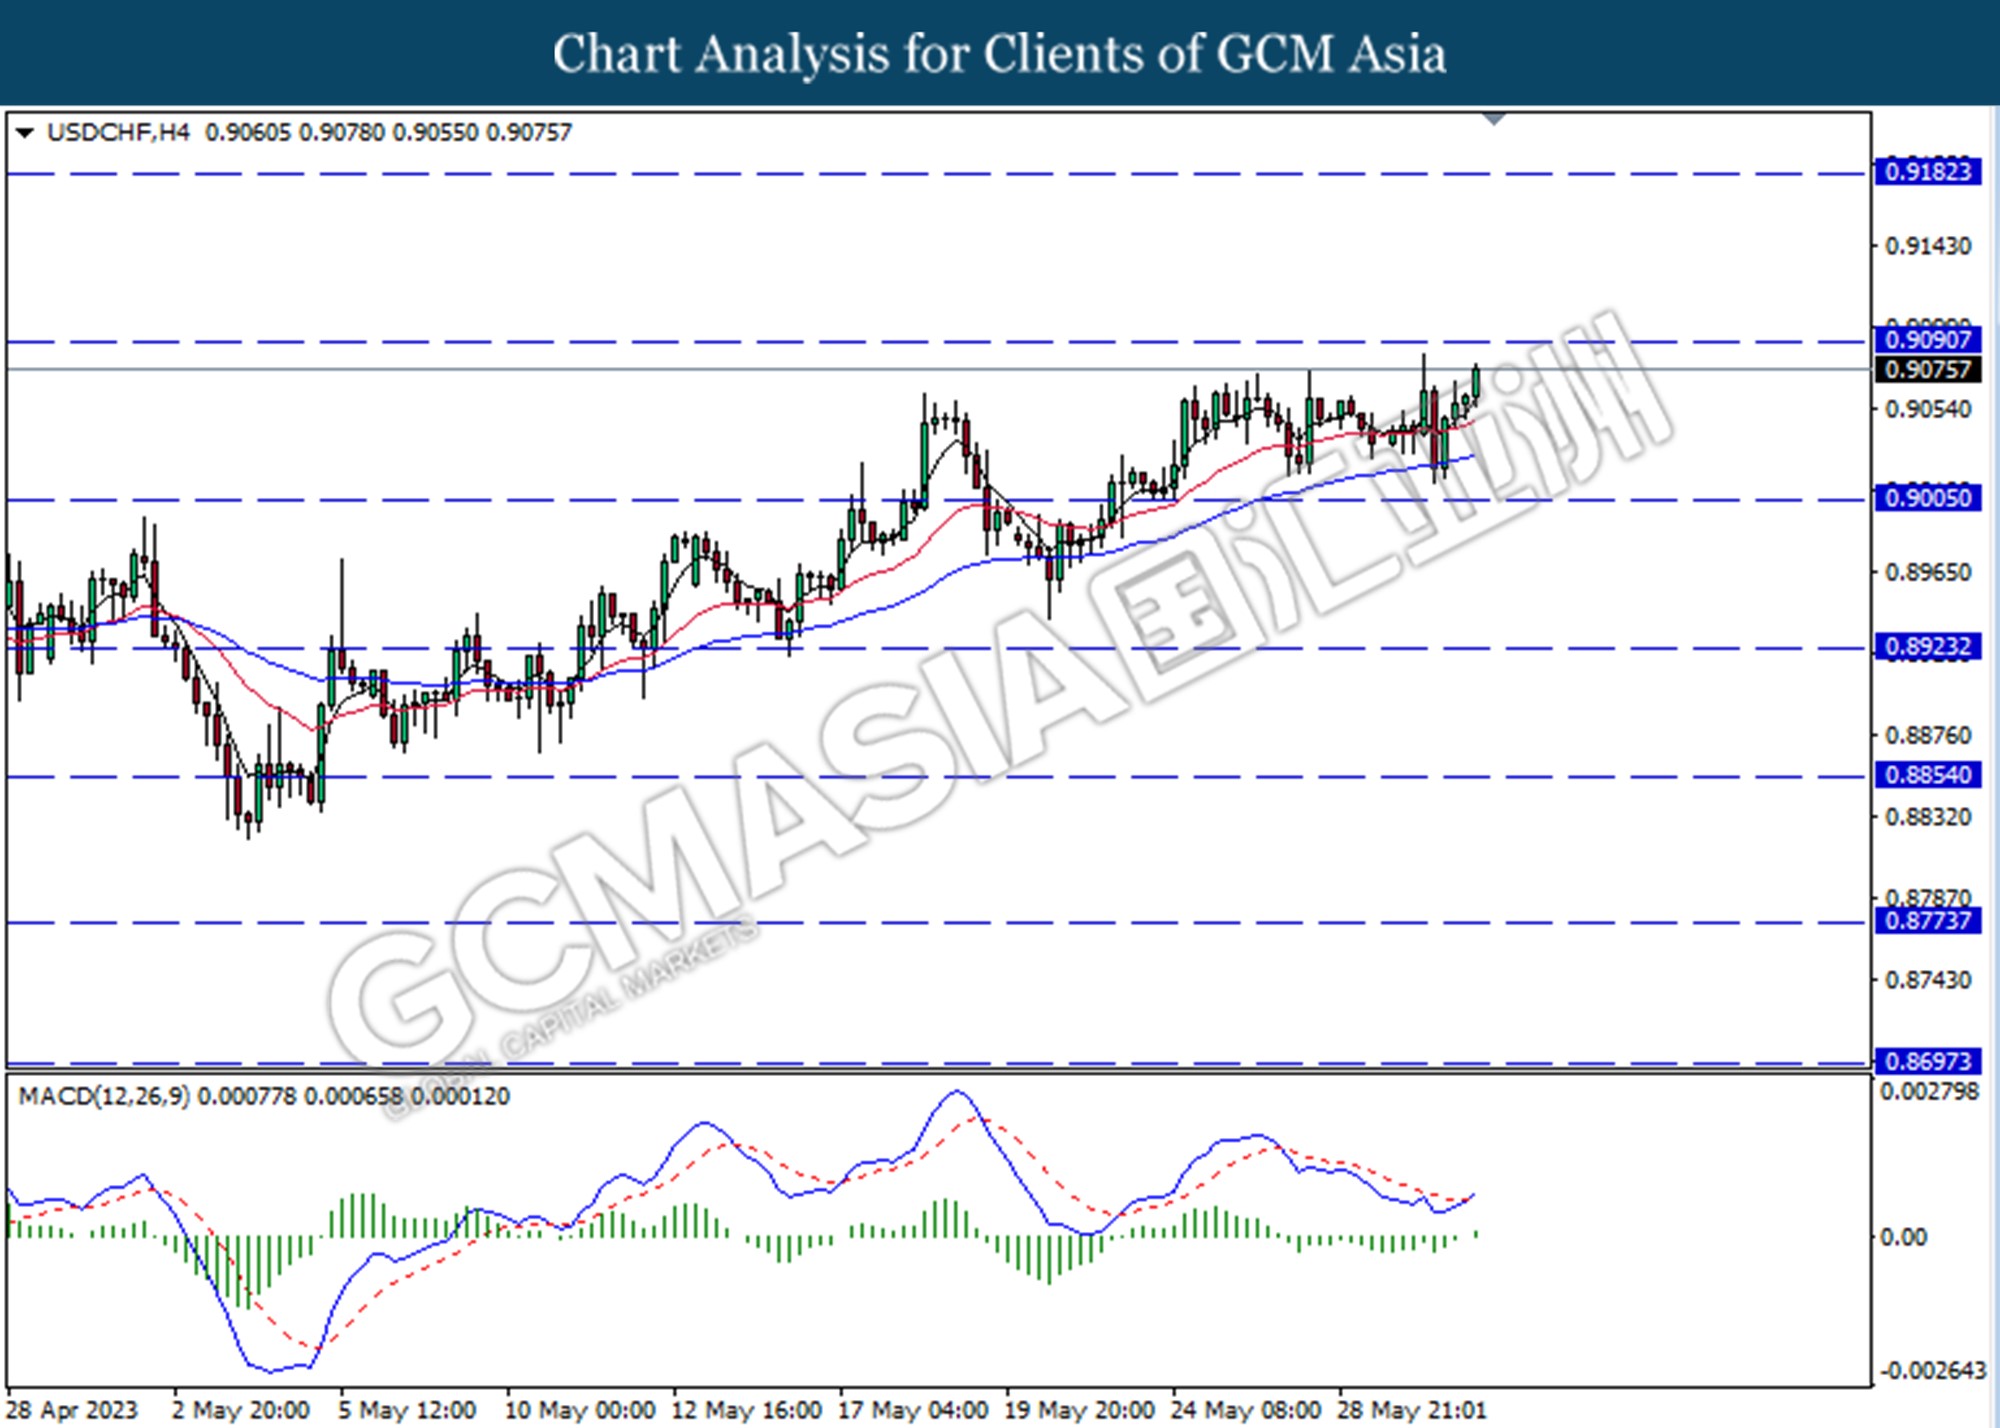
Task: Click the 0.90907 level price label
Action: [1927, 340]
